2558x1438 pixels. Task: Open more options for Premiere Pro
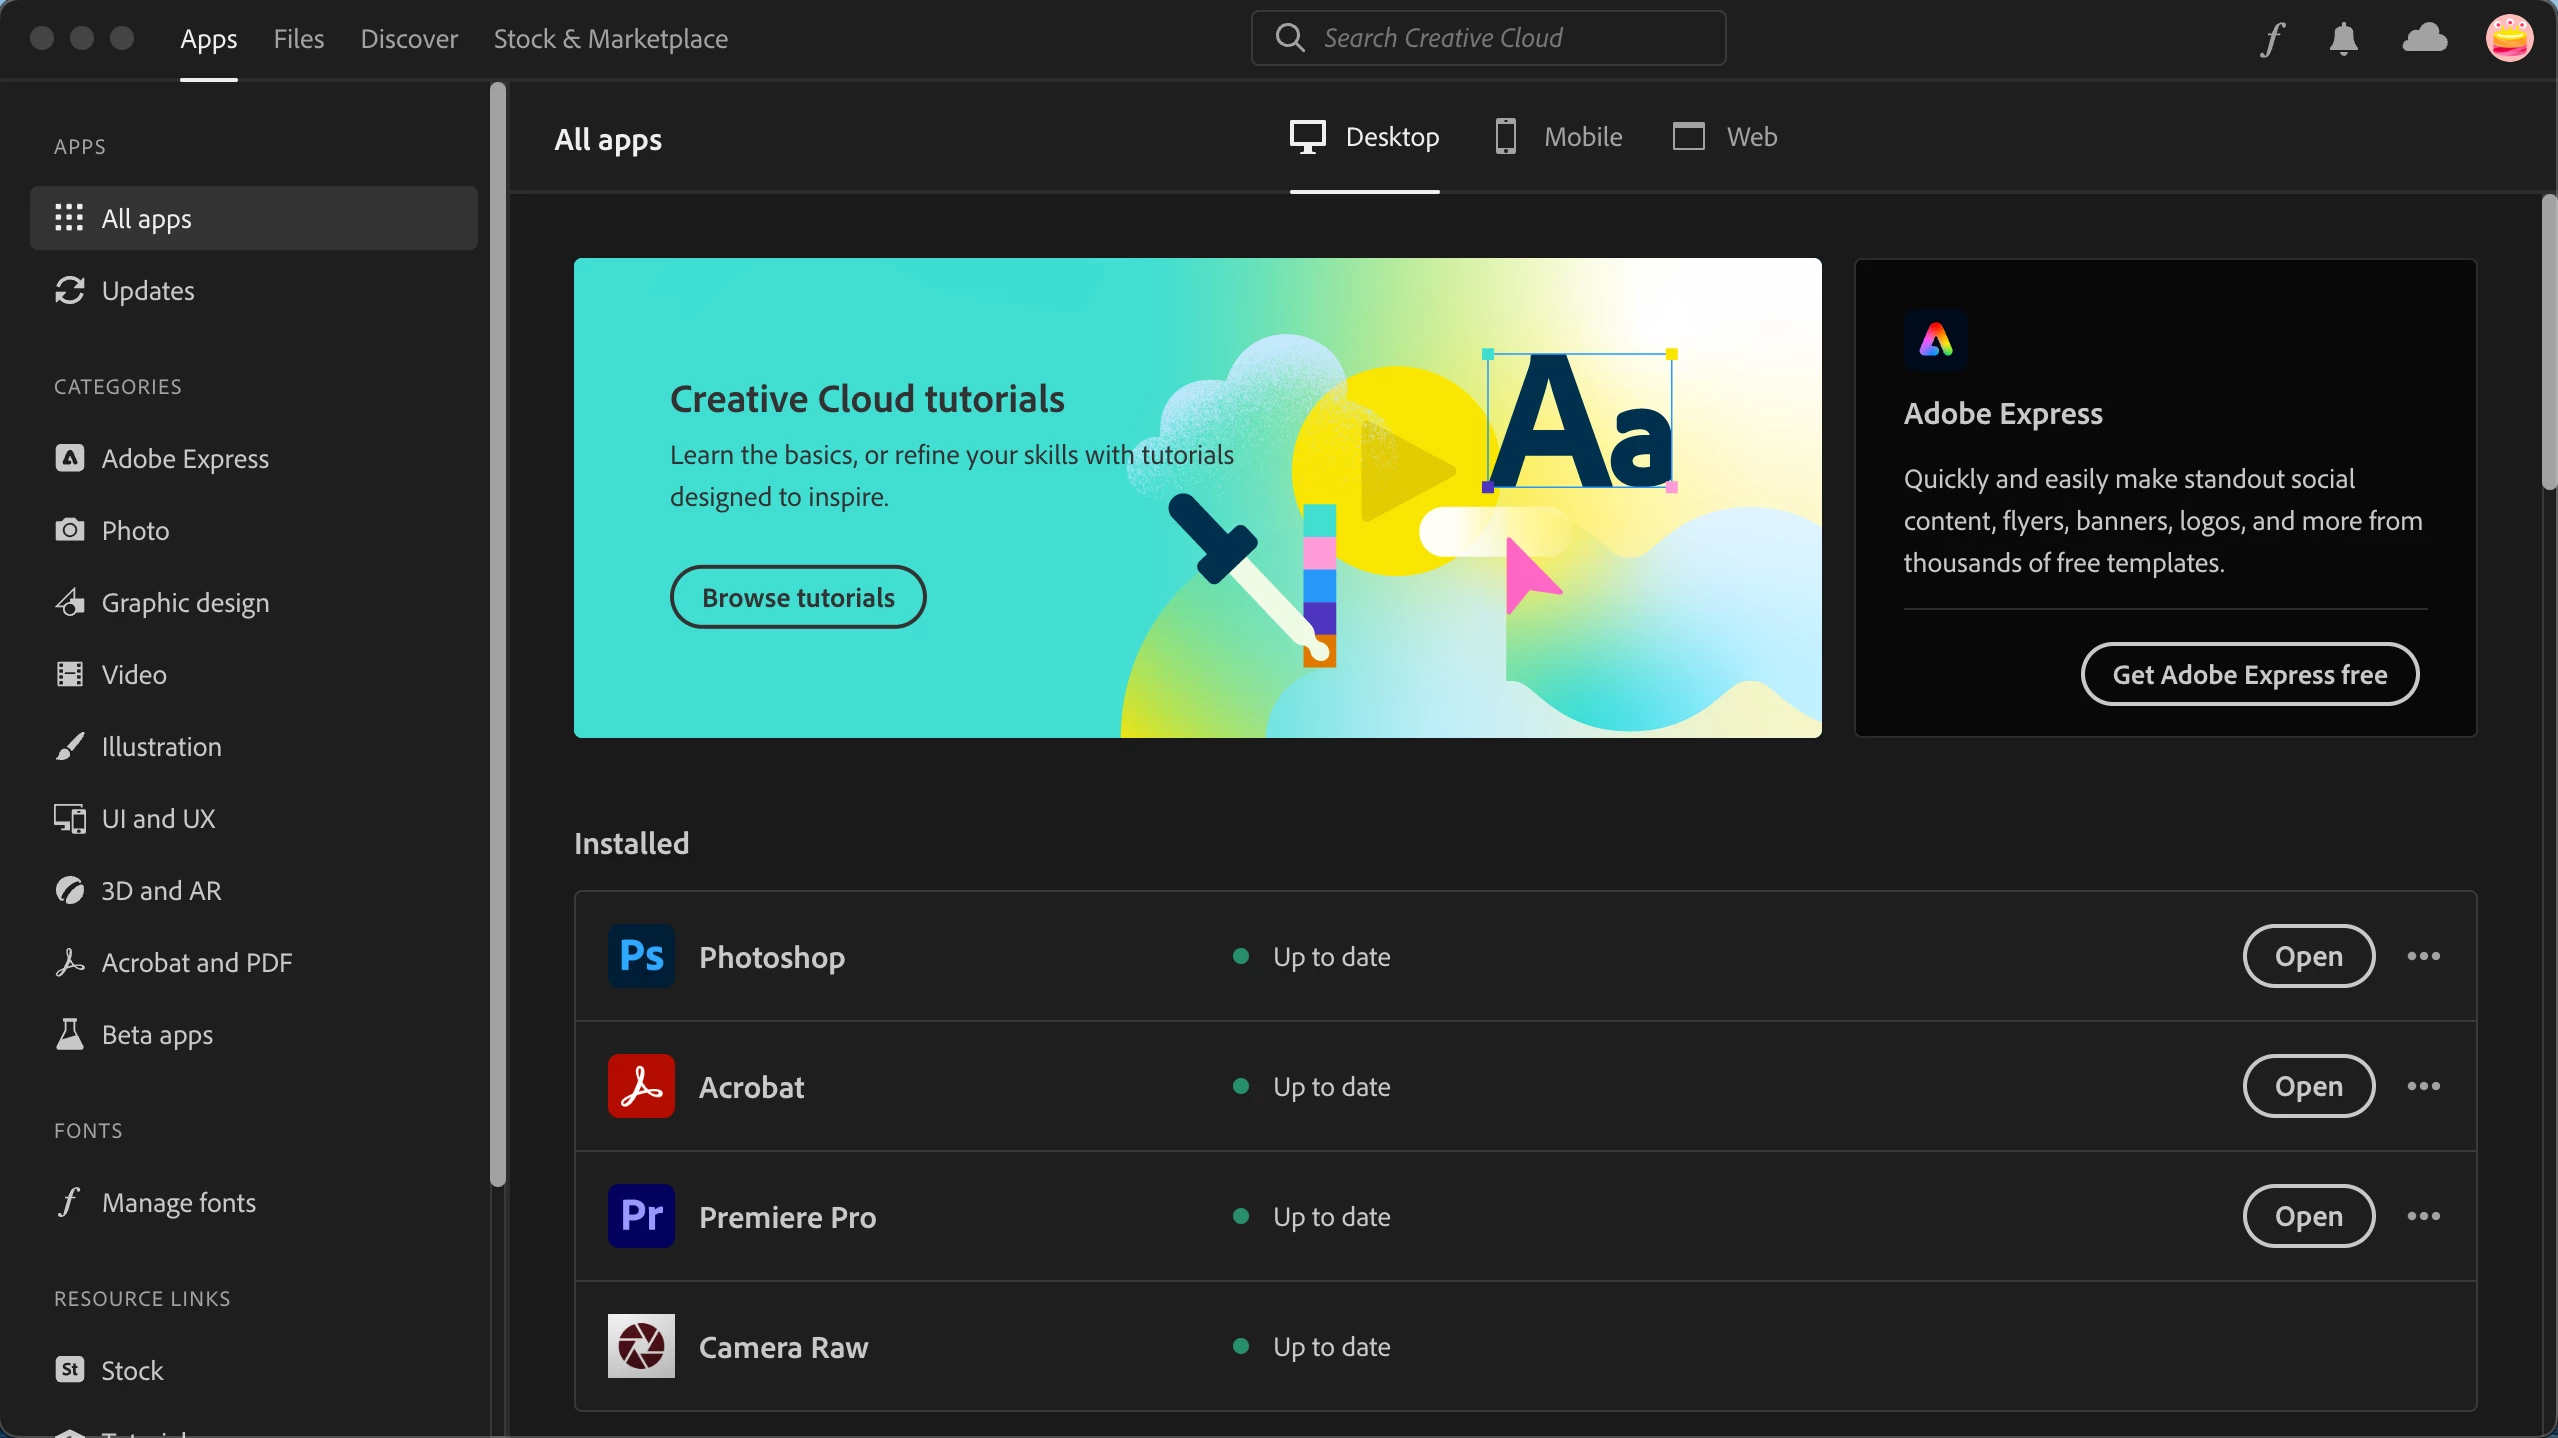coord(2423,1216)
